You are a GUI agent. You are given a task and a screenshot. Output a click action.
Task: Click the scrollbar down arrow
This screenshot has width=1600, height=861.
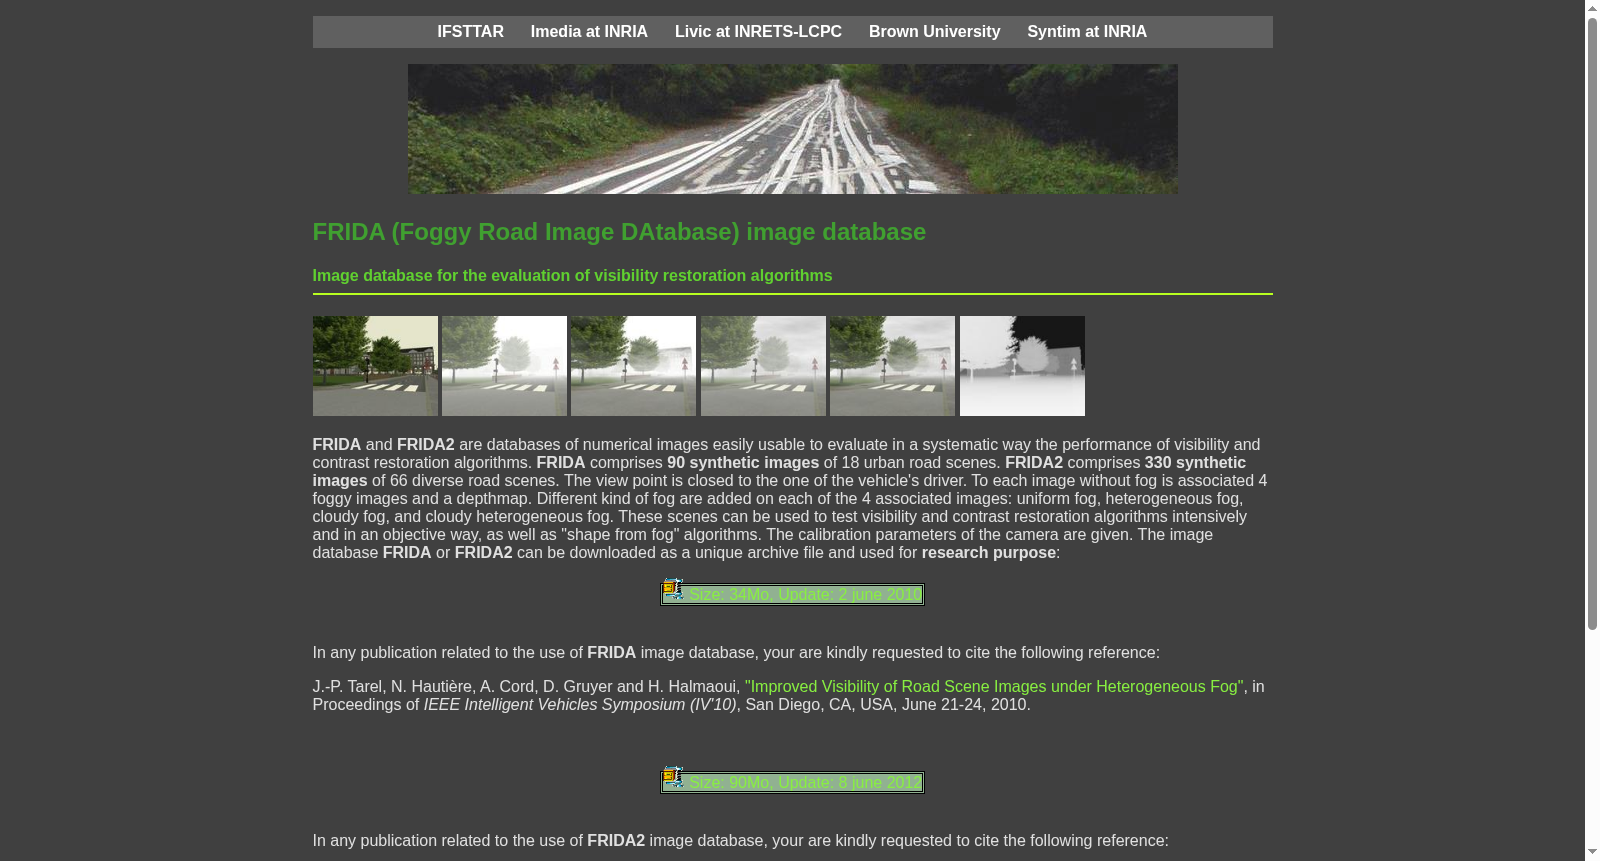[1592, 853]
